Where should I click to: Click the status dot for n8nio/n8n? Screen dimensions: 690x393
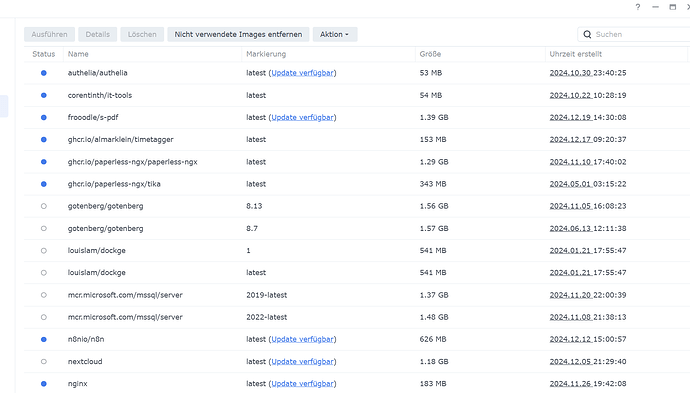pyautogui.click(x=44, y=339)
